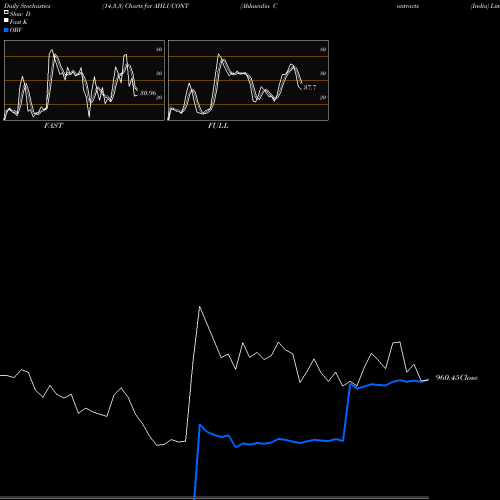Click the 20 level label in FULL chart
This screenshot has height=500, width=500.
click(323, 97)
